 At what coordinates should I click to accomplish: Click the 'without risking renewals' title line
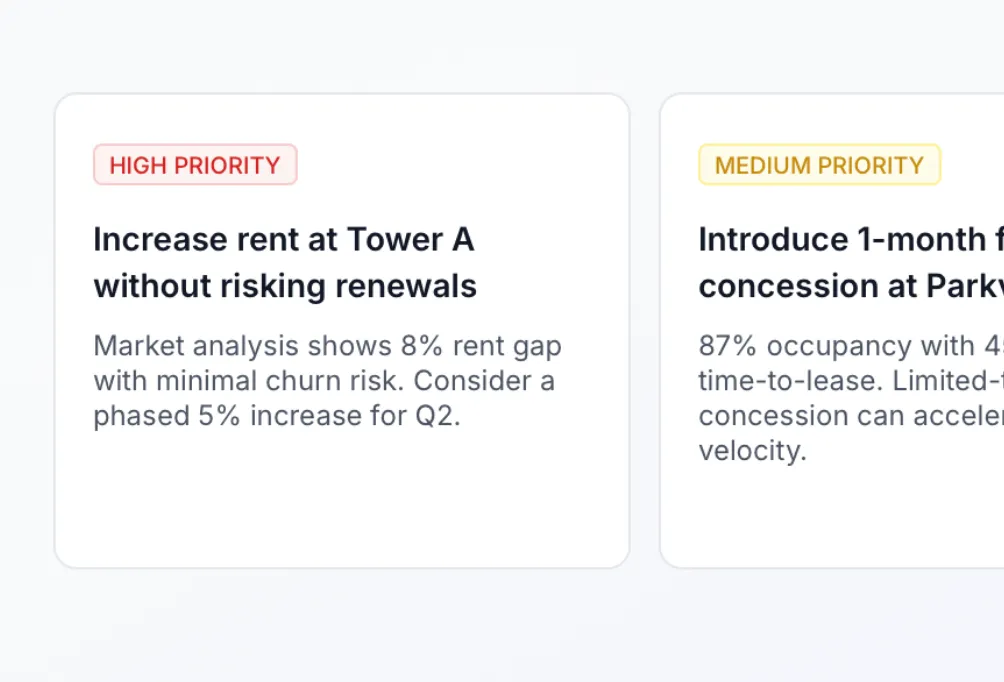[x=285, y=286]
